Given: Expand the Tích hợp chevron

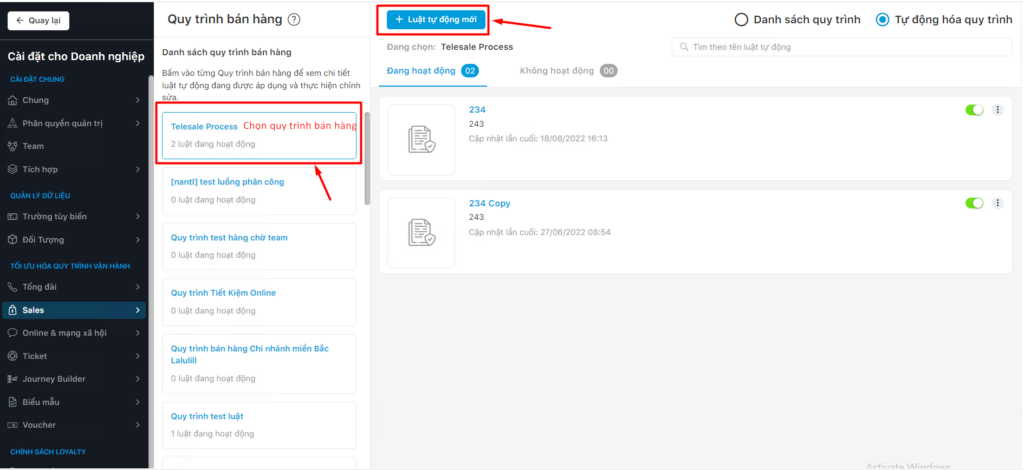Looking at the screenshot, I should [138, 169].
